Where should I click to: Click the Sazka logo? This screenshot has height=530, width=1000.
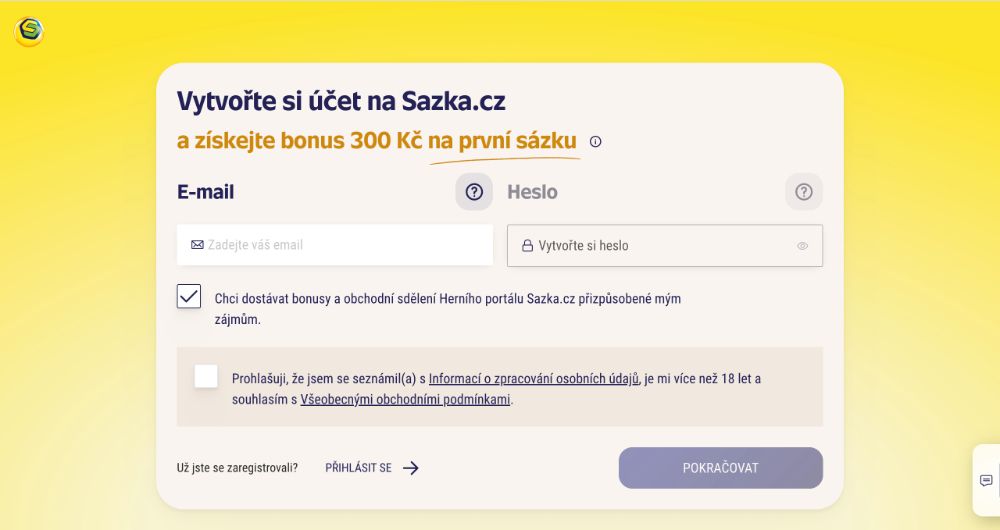[29, 31]
